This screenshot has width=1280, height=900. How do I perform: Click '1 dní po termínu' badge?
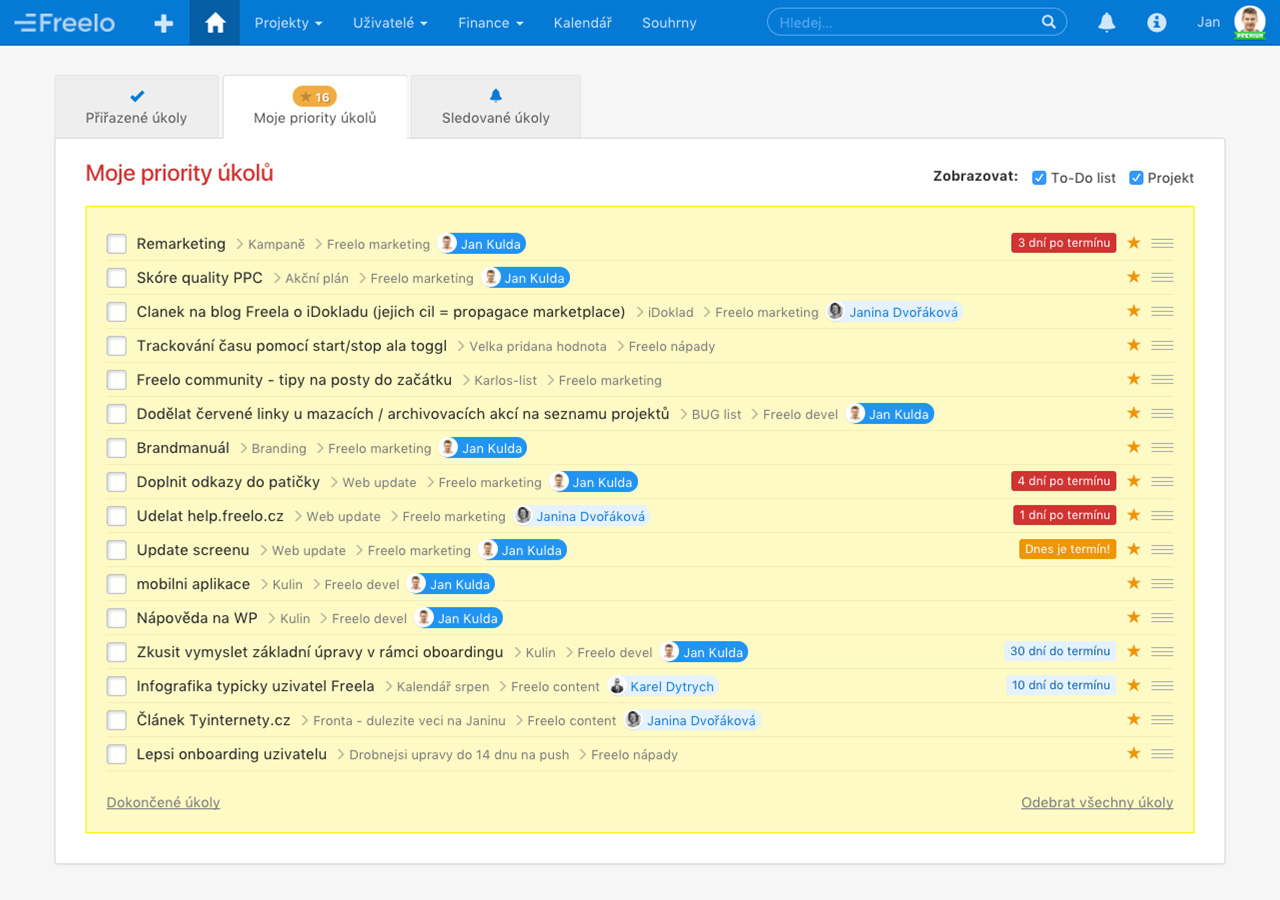pyautogui.click(x=1064, y=515)
